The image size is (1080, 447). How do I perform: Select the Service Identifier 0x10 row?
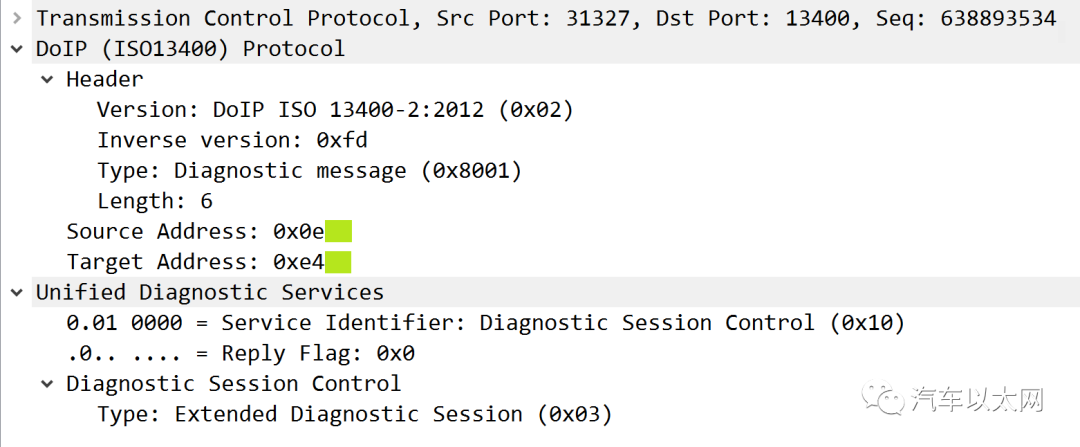point(485,322)
